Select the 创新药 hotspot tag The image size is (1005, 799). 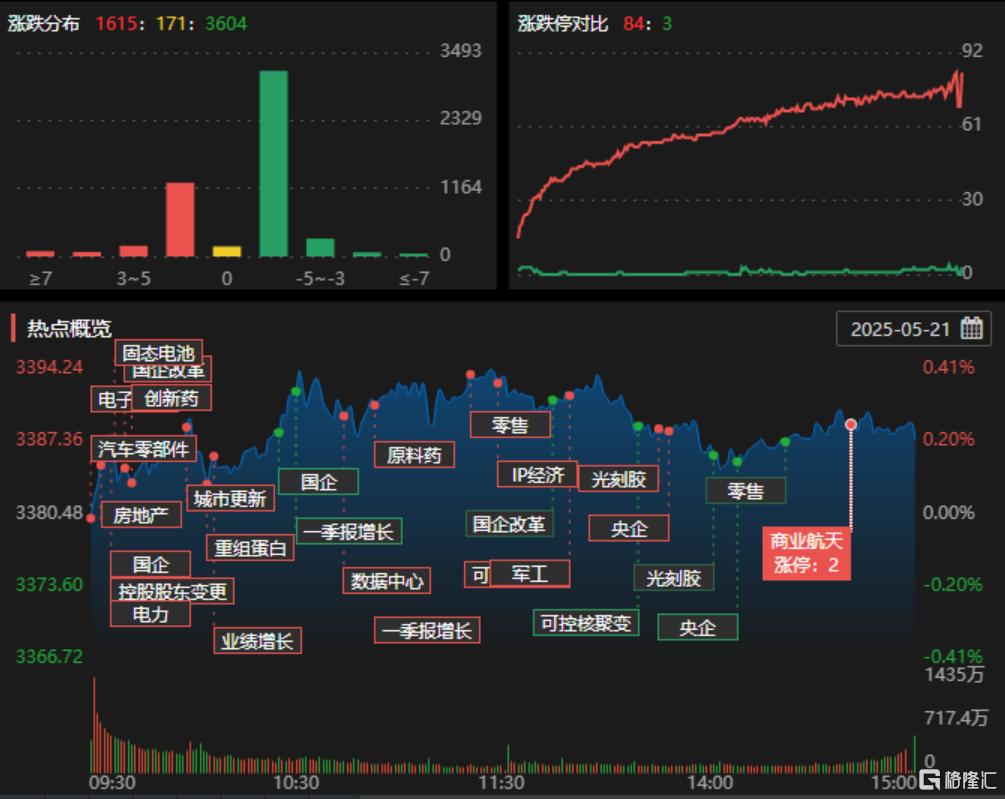coord(171,398)
